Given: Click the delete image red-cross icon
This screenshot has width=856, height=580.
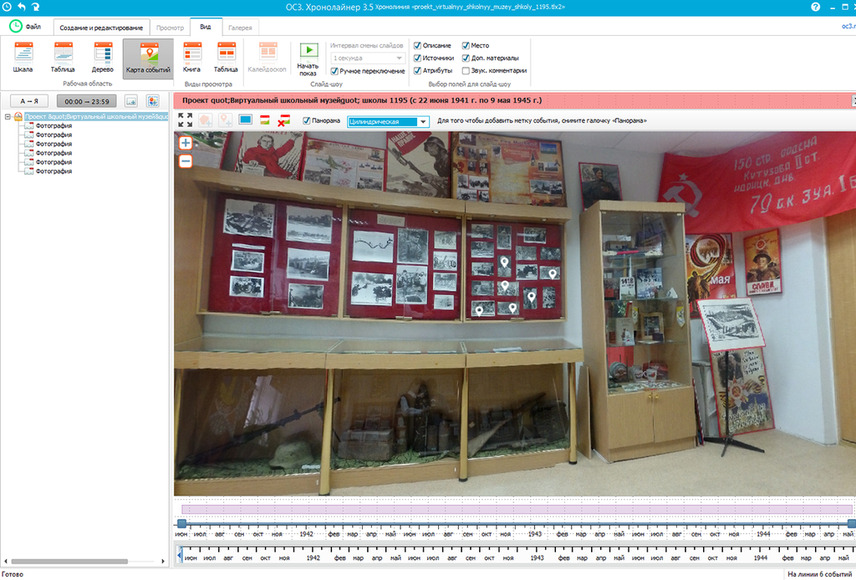Looking at the screenshot, I should tap(284, 120).
